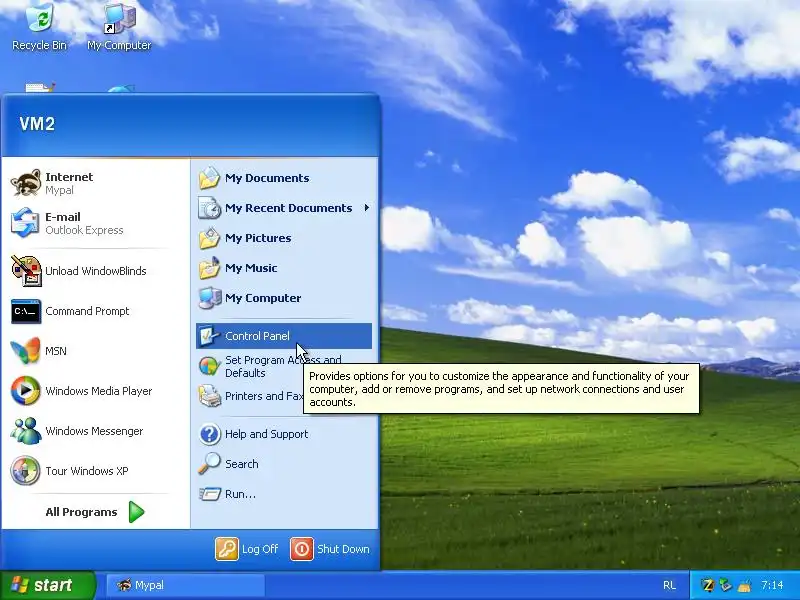800x600 pixels.
Task: Click the start button
Action: (47, 585)
